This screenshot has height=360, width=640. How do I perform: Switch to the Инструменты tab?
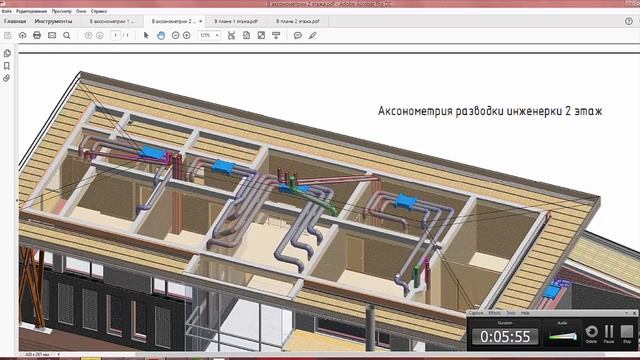[x=53, y=21]
